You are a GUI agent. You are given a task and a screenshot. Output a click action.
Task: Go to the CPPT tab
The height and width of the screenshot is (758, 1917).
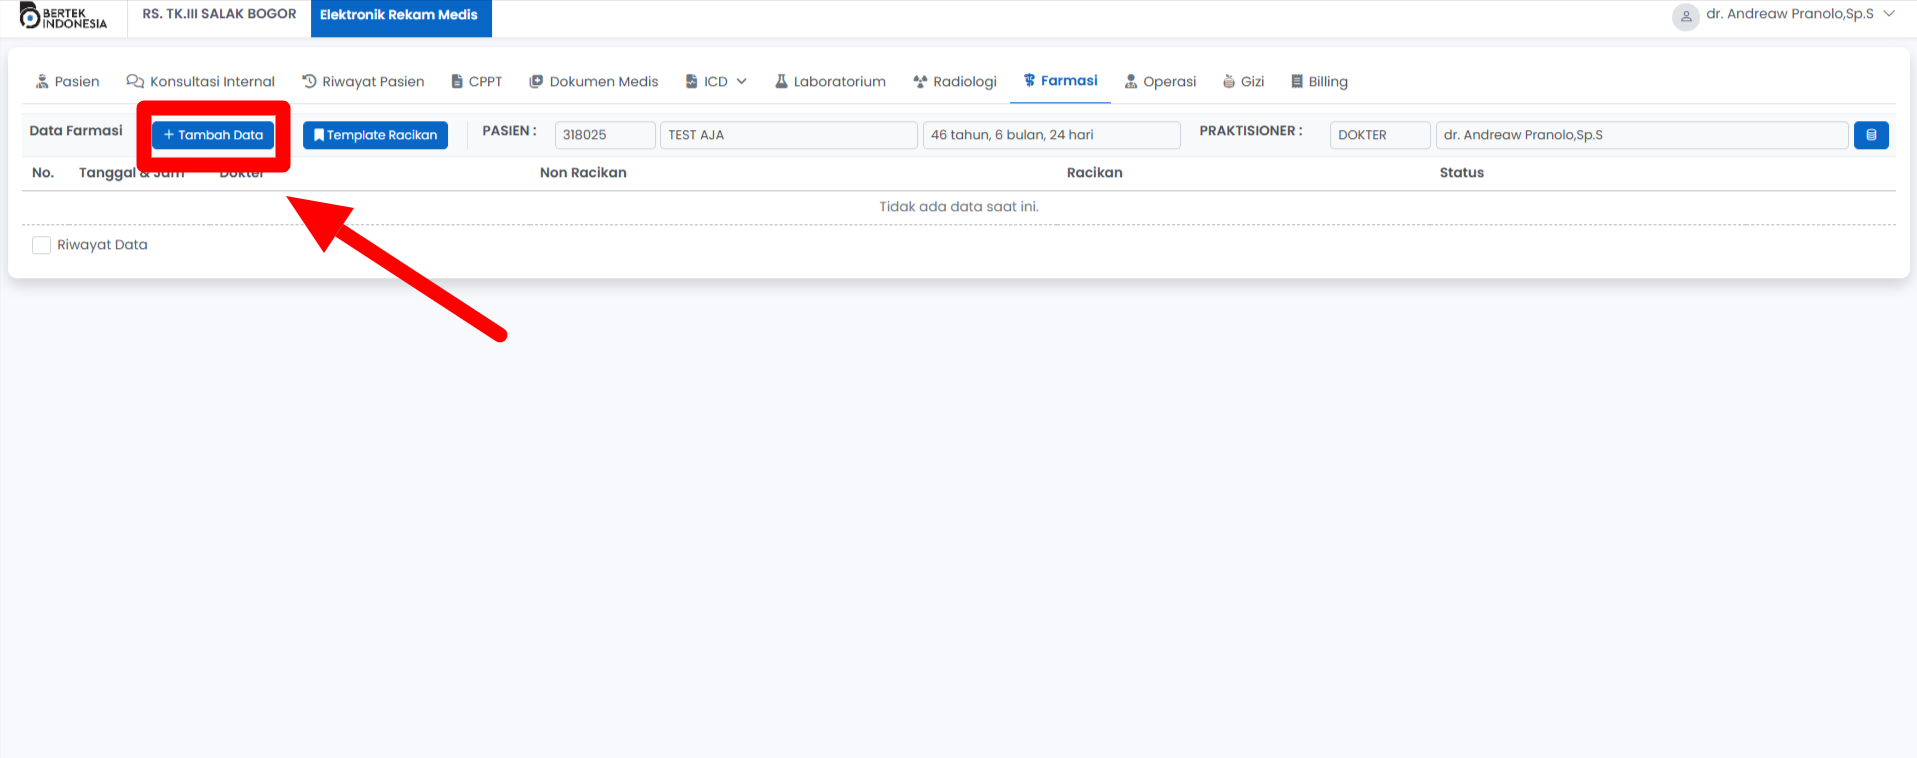476,81
